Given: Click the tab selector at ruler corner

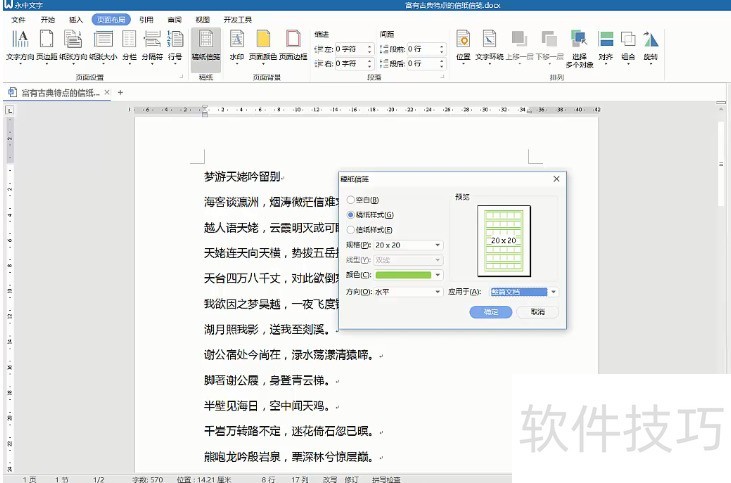Looking at the screenshot, I should (x=10, y=110).
